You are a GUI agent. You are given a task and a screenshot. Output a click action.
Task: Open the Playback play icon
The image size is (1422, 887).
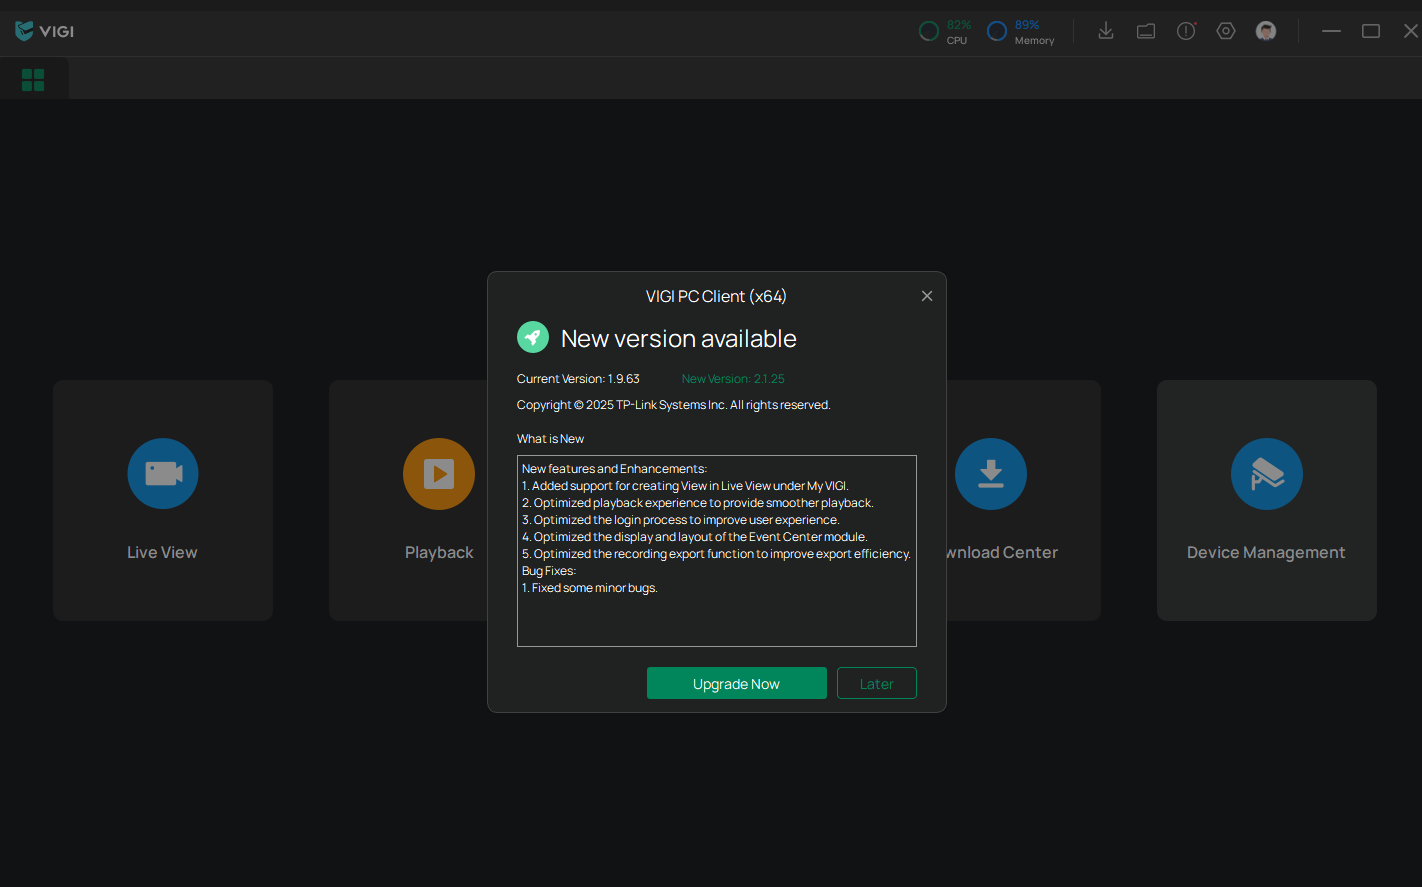(x=439, y=473)
